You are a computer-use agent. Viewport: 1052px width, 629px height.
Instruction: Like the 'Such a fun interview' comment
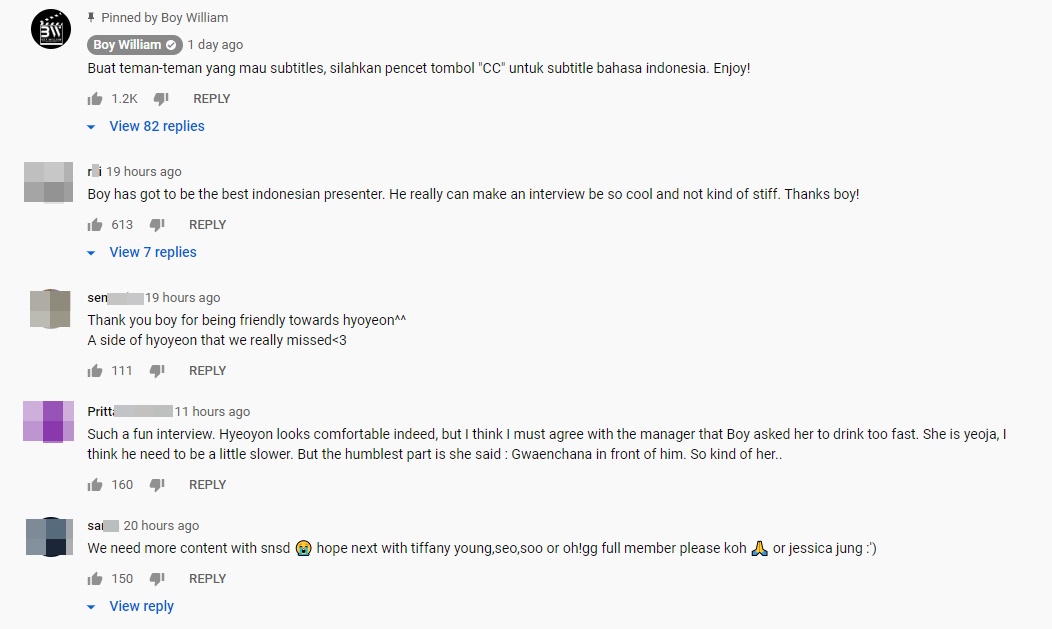point(95,485)
